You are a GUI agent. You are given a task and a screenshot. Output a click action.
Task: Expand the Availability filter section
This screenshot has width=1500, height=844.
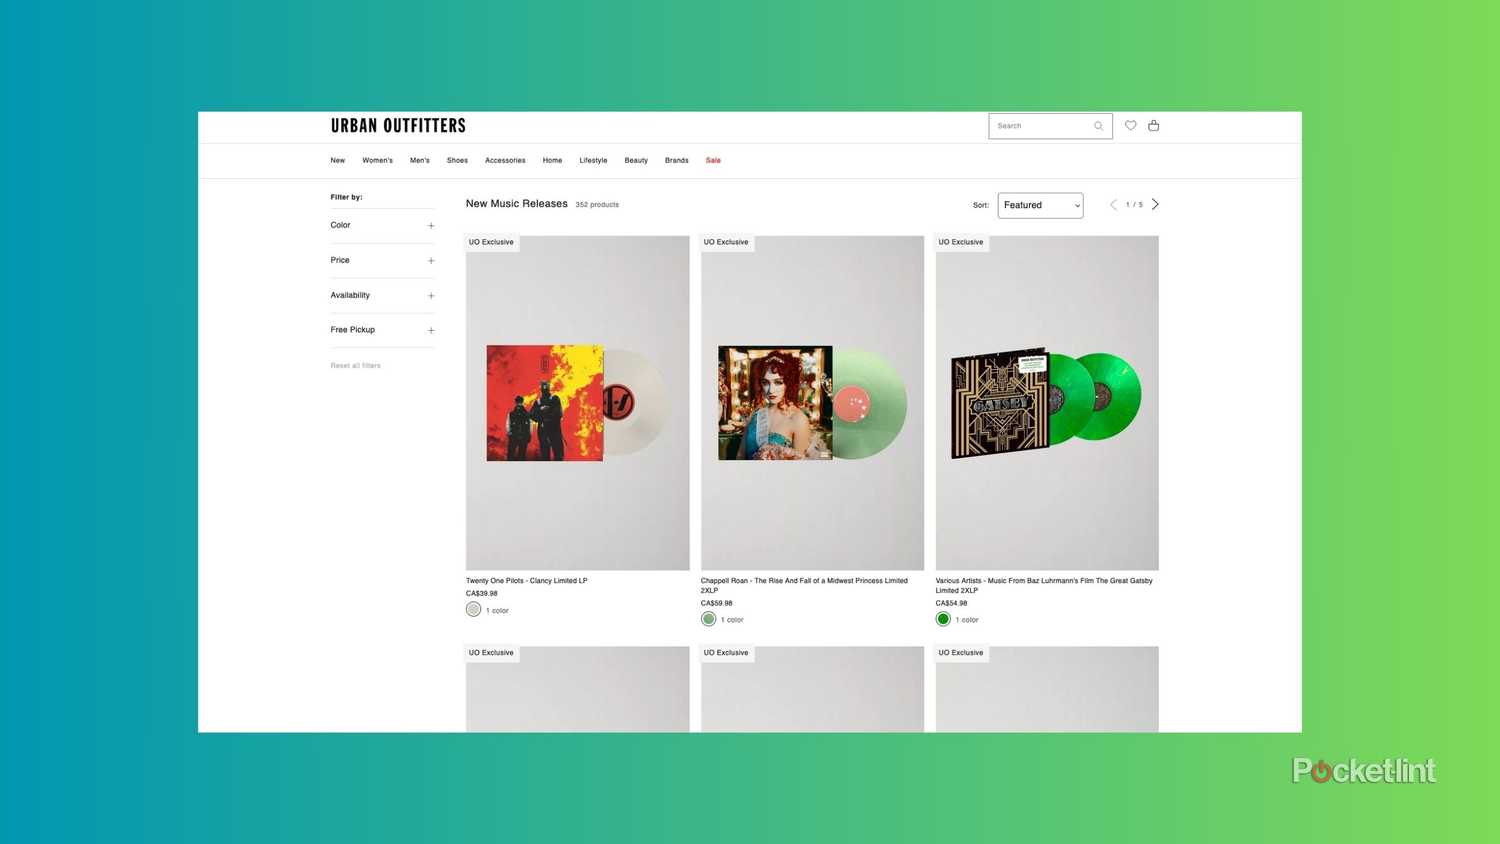click(x=430, y=295)
